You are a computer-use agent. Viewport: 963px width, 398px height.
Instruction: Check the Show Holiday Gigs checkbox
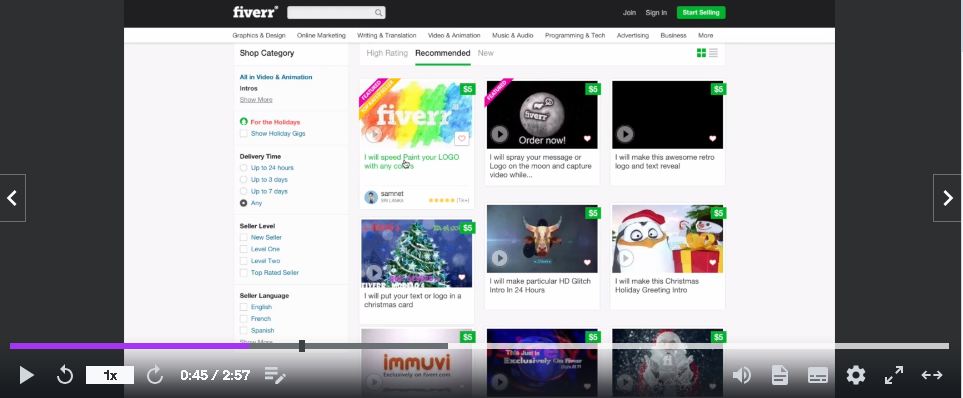click(x=244, y=133)
